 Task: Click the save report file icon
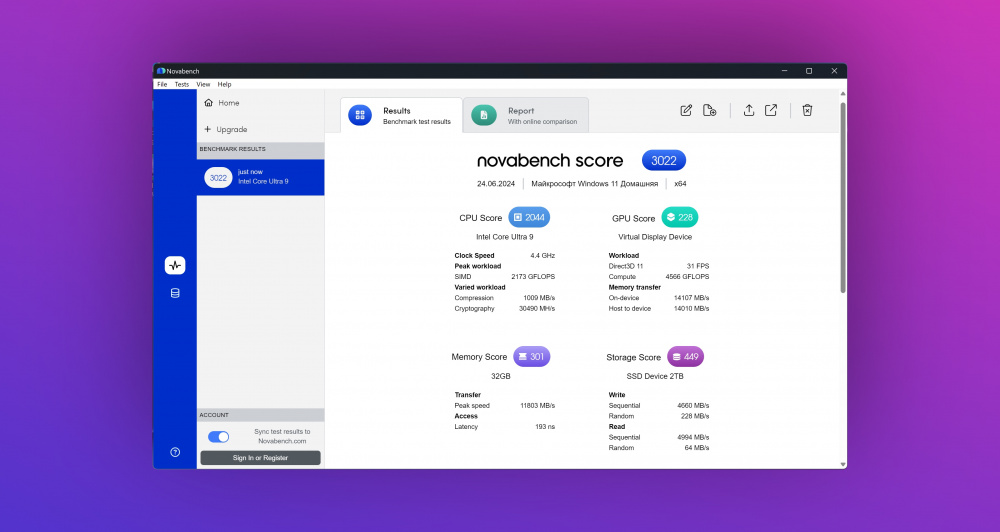coord(709,110)
